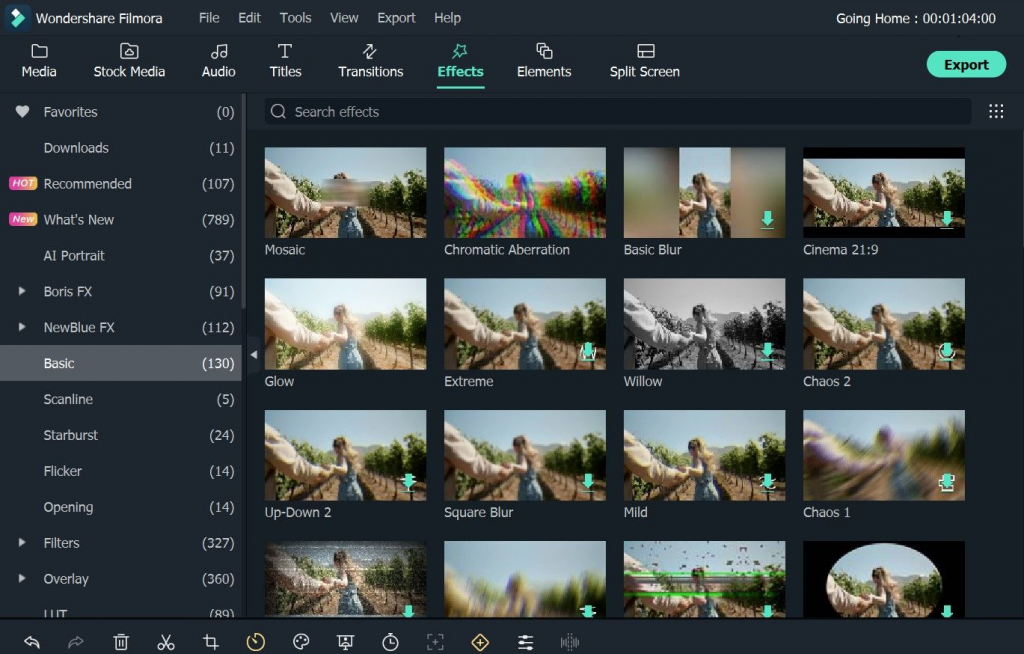1024x654 pixels.
Task: Open the Export menu in menu bar
Action: (x=396, y=18)
